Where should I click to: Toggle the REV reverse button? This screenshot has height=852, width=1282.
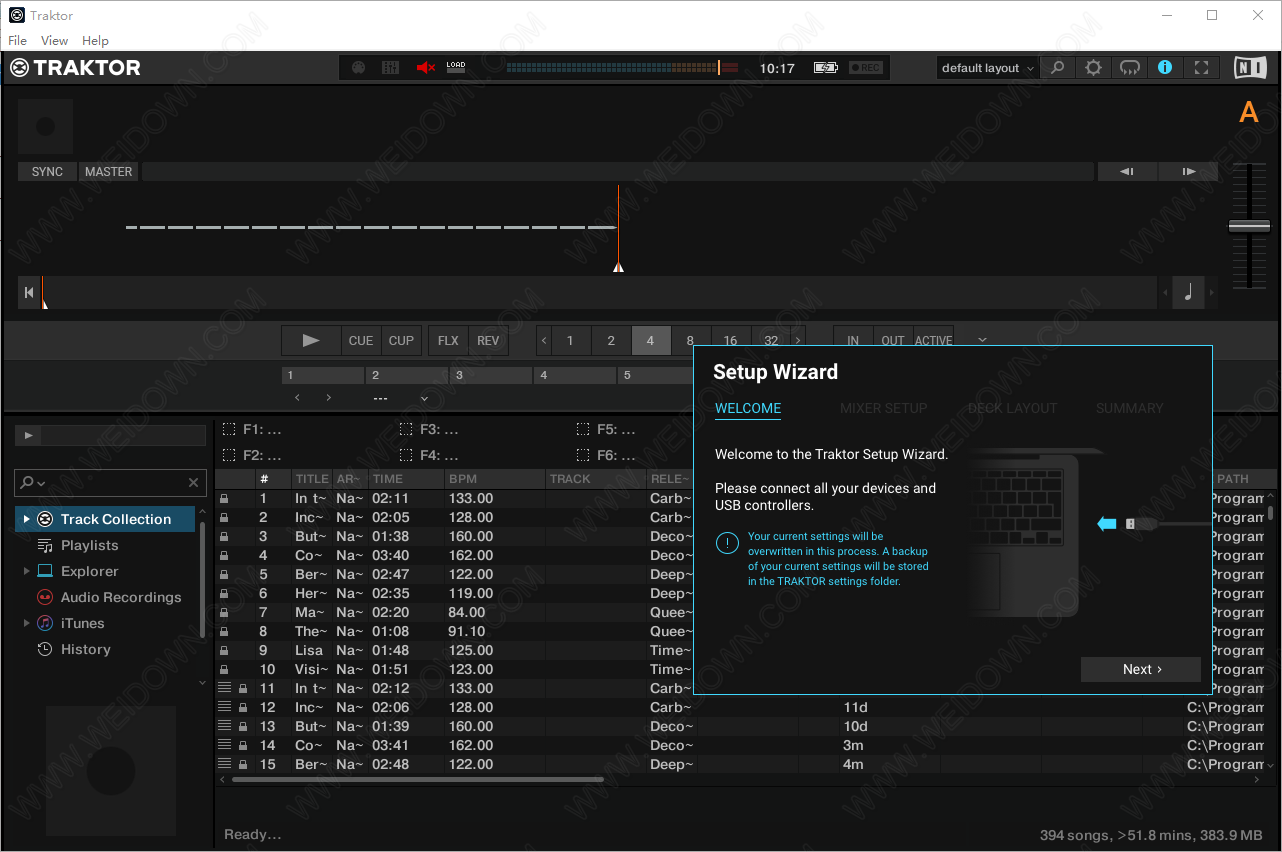[488, 341]
